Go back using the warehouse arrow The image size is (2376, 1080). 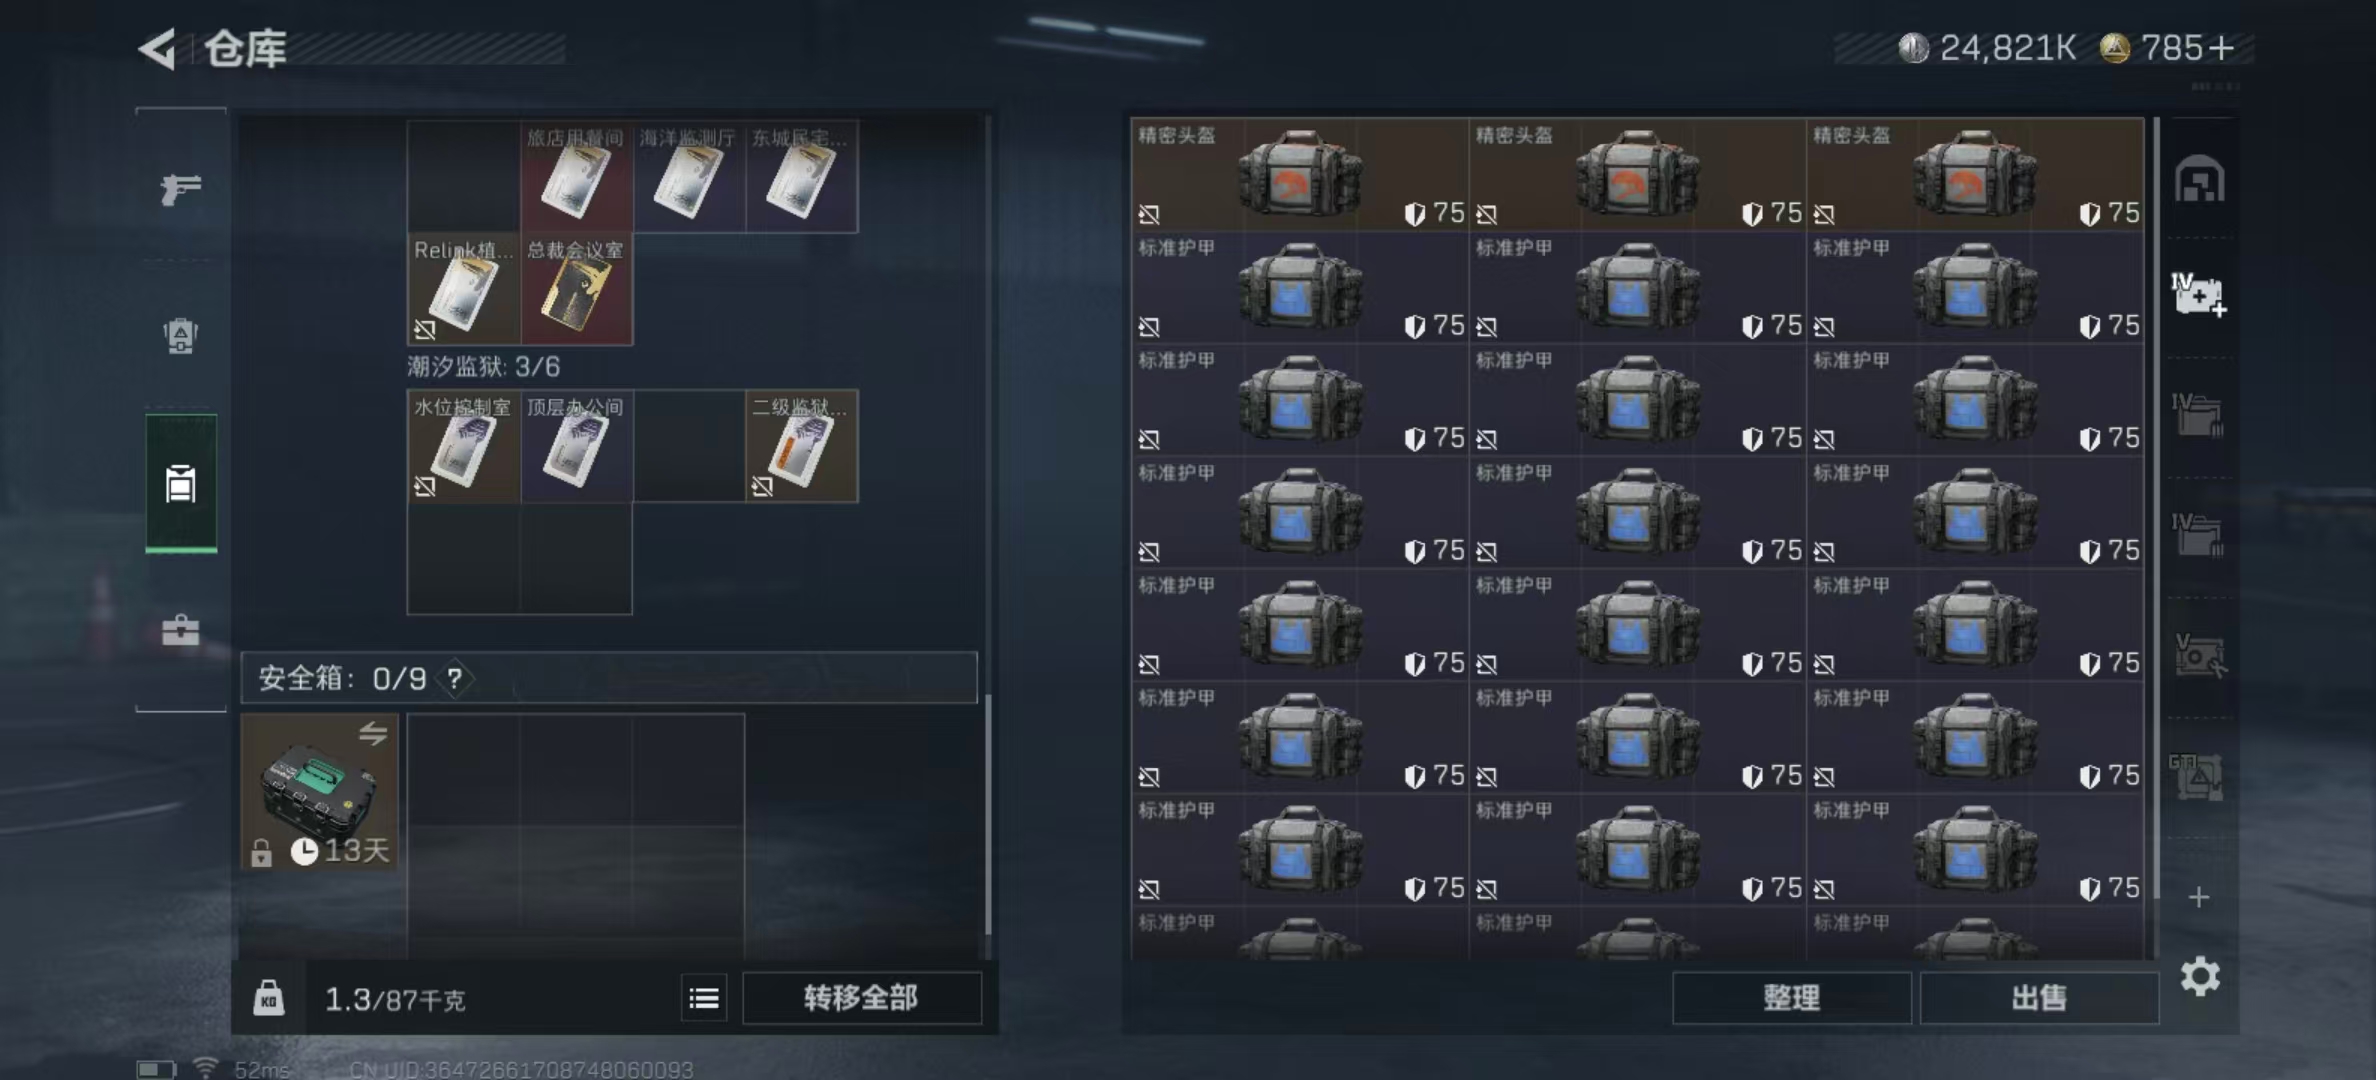tap(158, 48)
